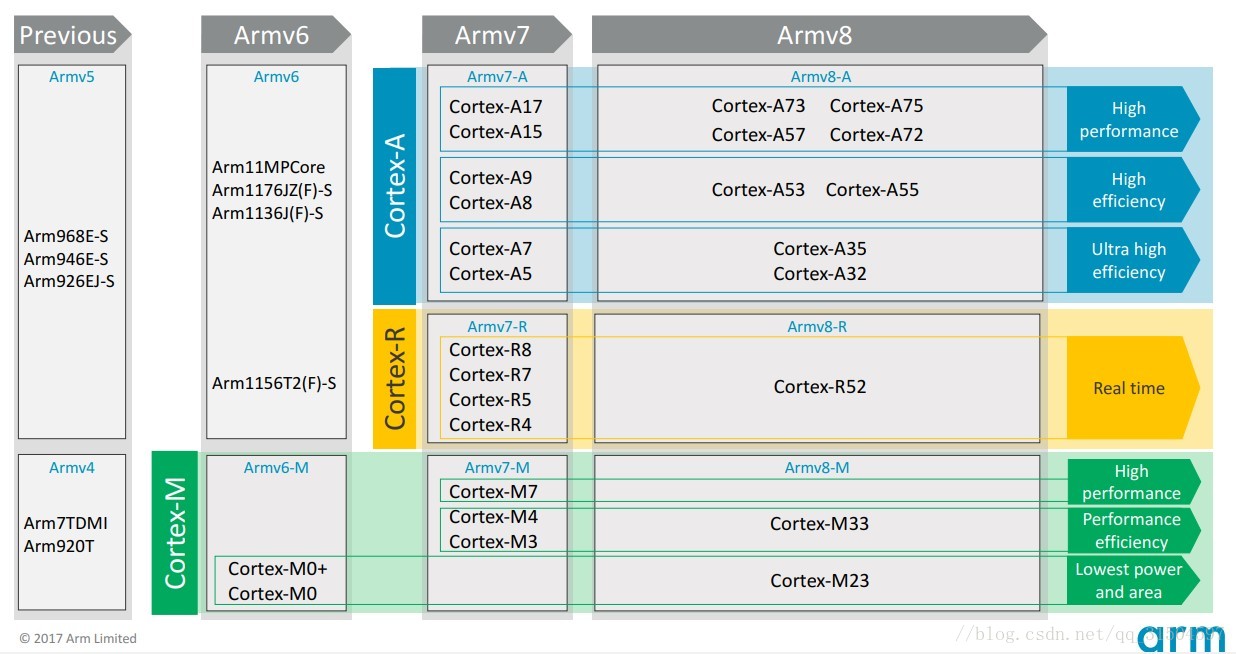Select Arm1136J(F)-S text

coord(268,213)
